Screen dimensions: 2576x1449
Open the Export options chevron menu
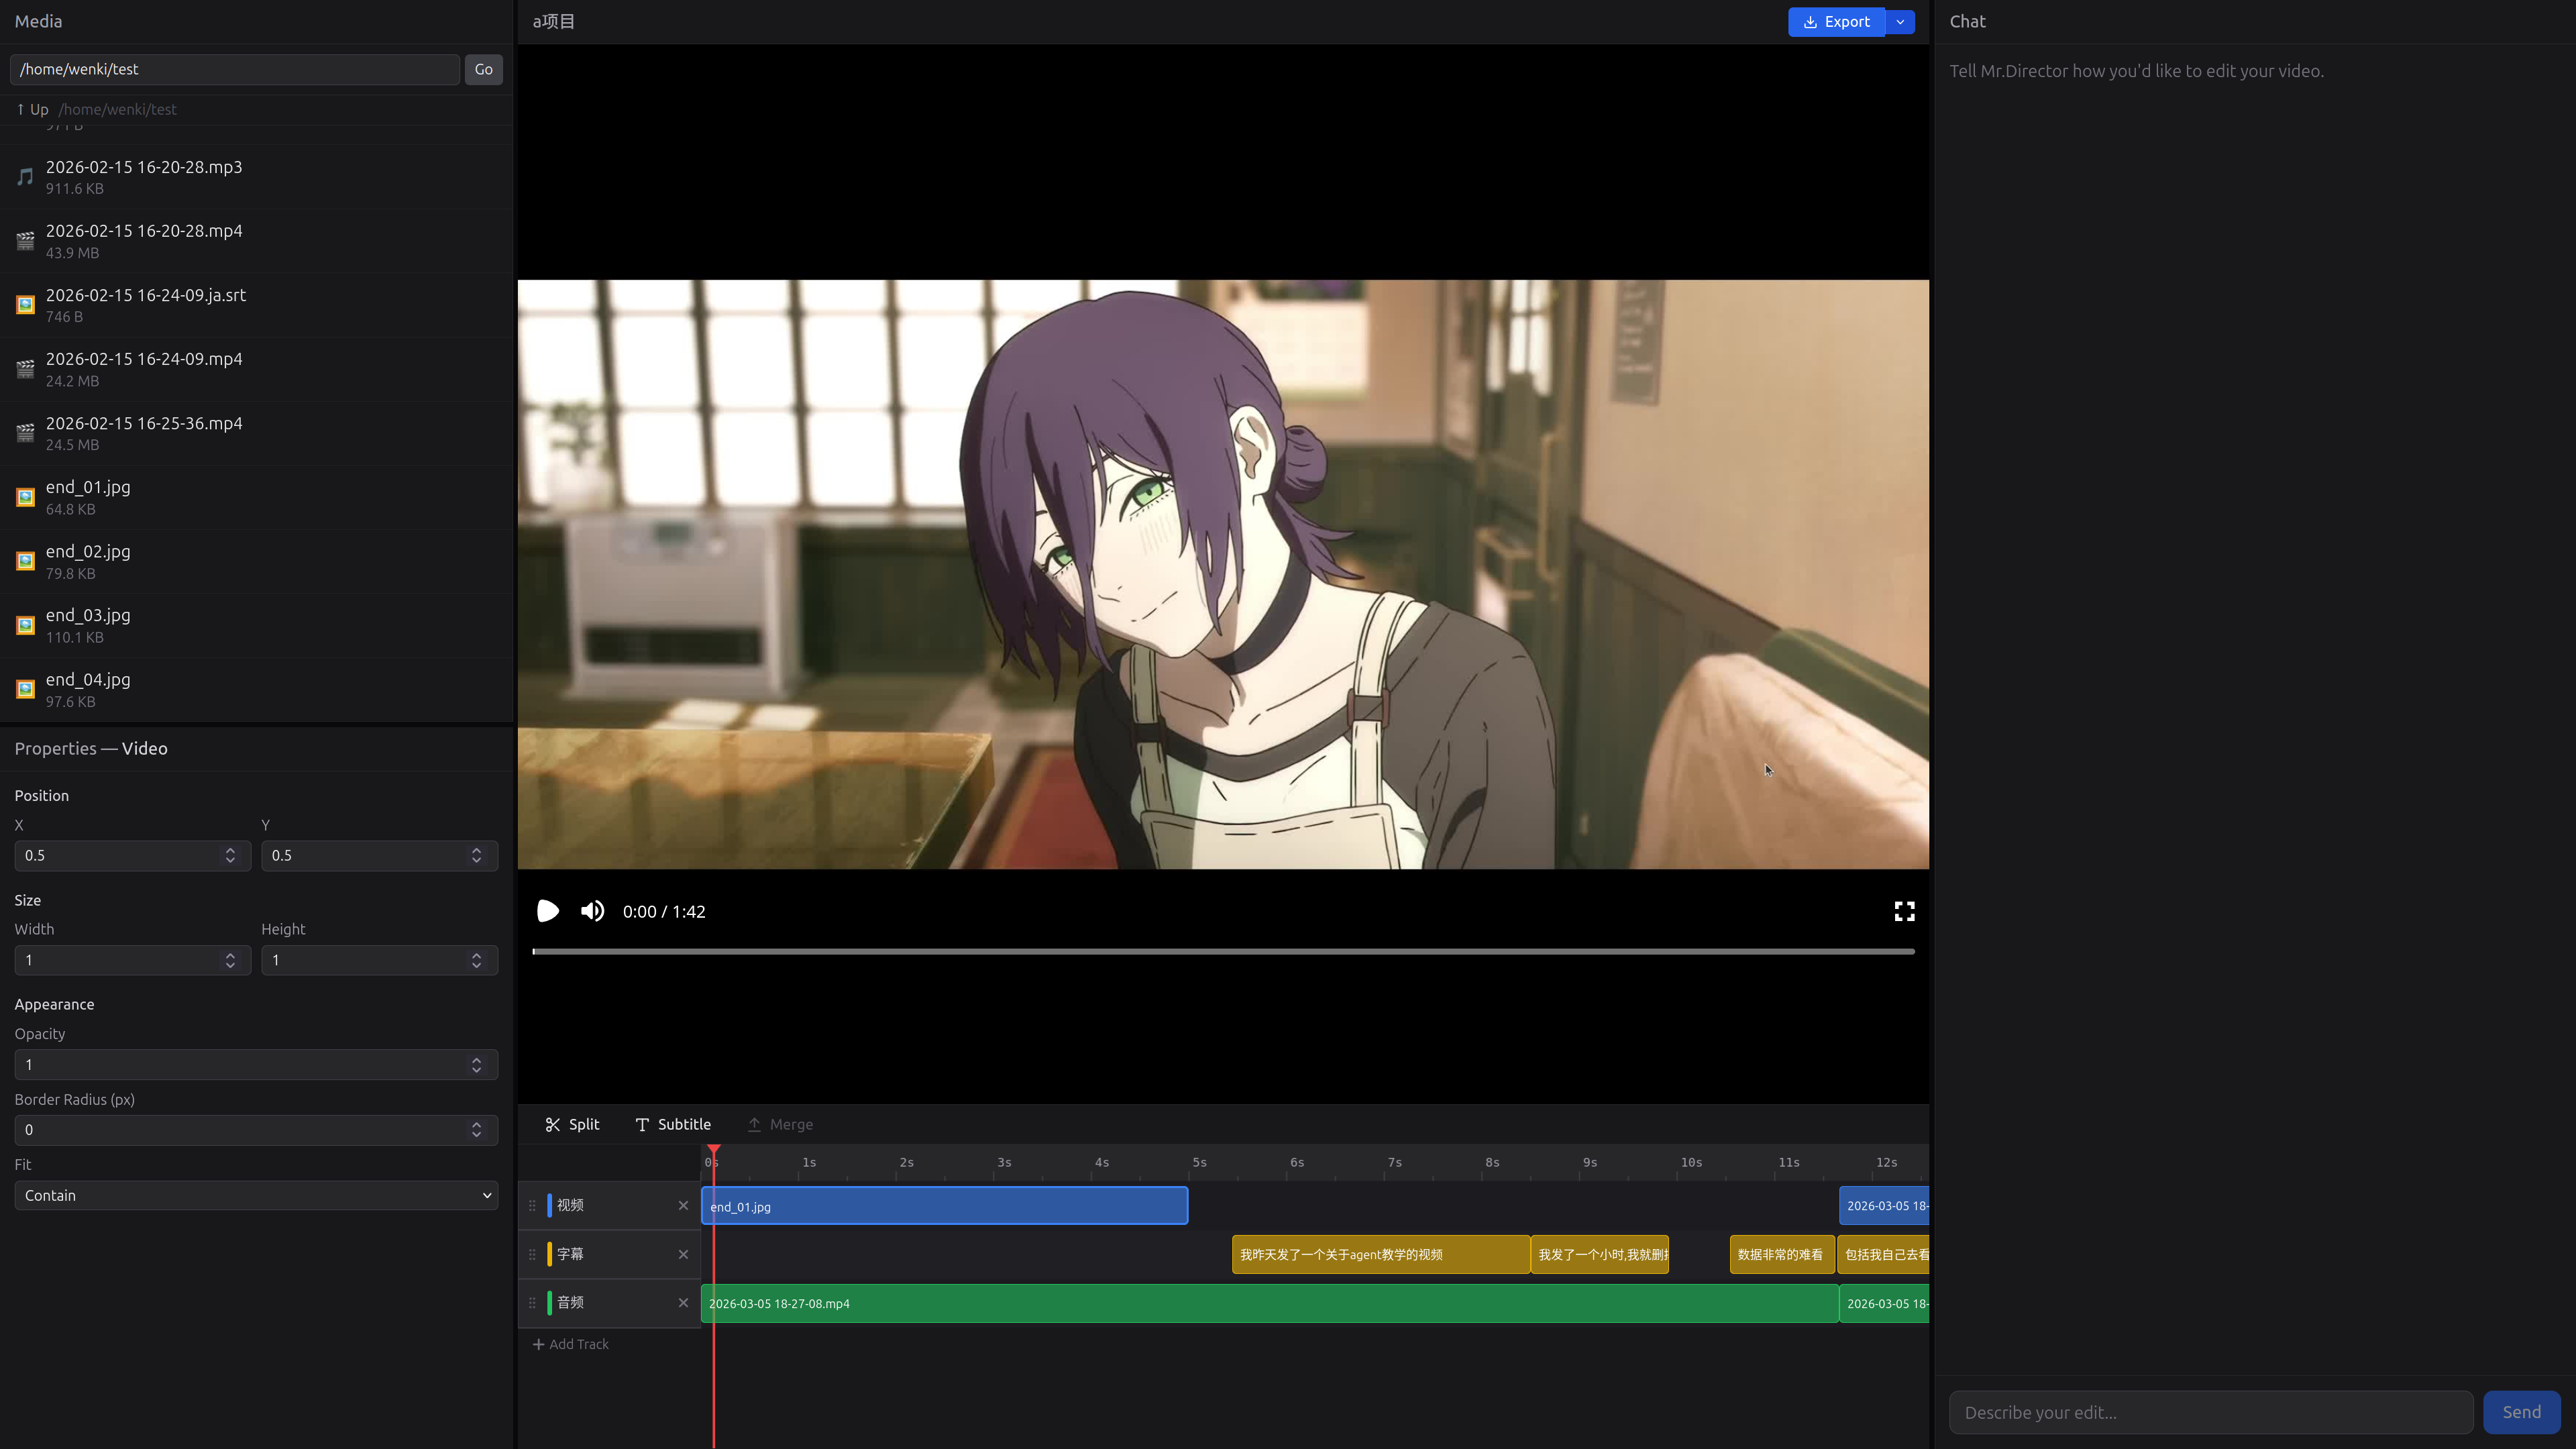tap(1899, 21)
